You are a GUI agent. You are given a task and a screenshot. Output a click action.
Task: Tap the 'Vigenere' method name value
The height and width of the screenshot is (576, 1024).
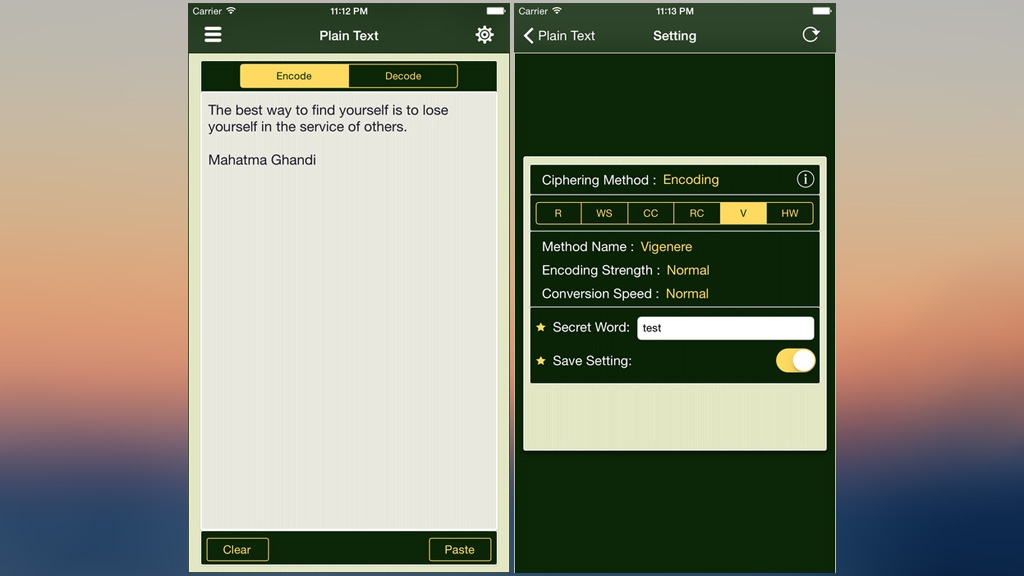[666, 247]
